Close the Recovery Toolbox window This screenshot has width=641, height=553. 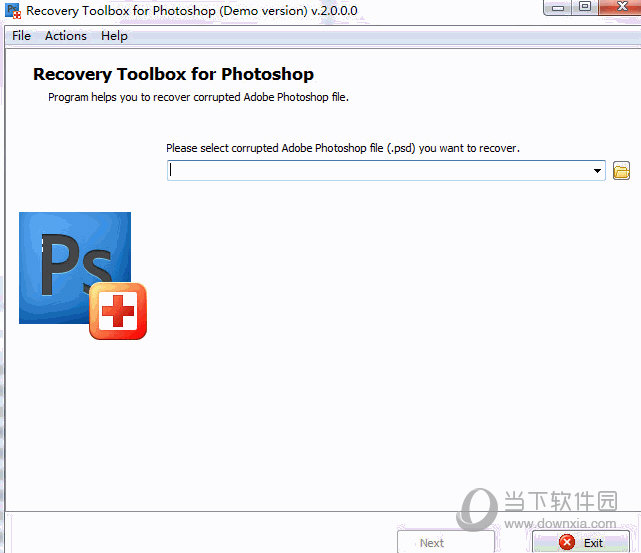pyautogui.click(x=622, y=7)
